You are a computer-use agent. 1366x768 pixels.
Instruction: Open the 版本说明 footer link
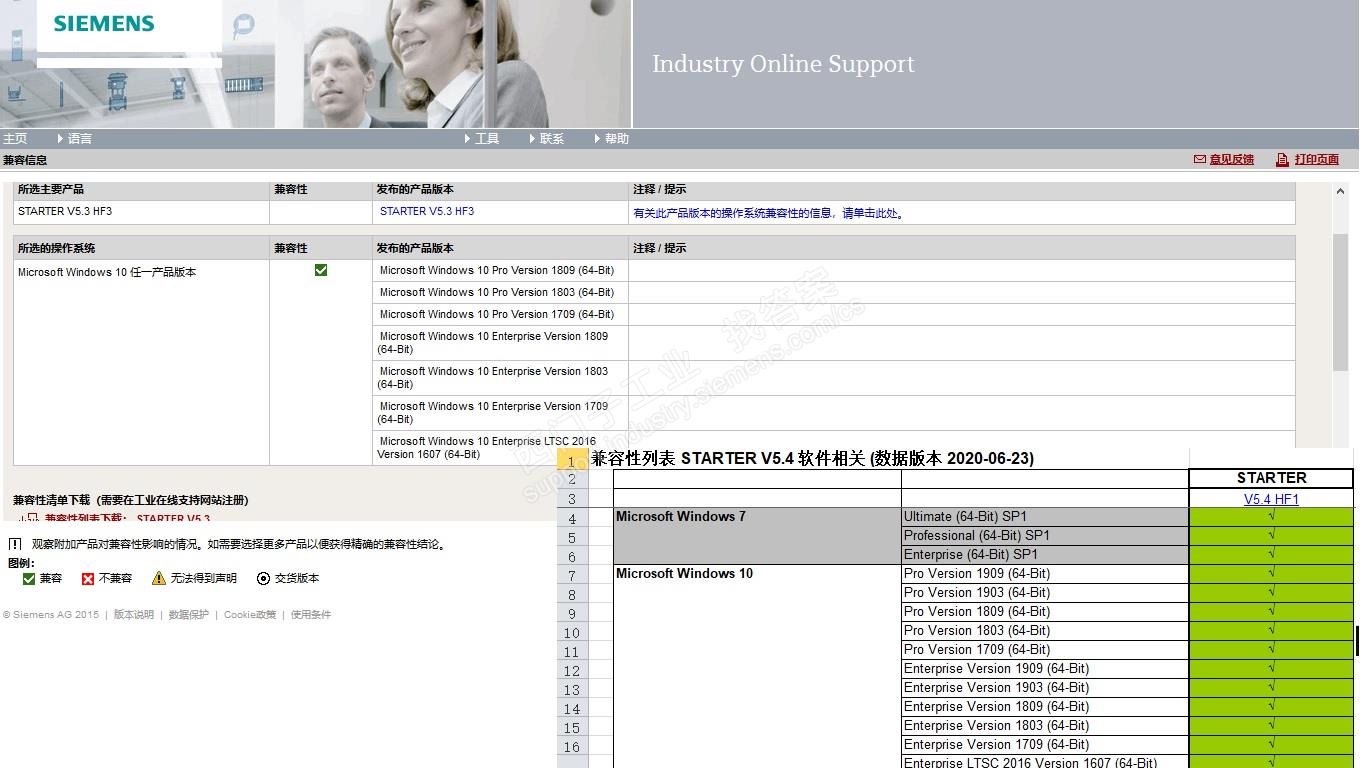[134, 615]
